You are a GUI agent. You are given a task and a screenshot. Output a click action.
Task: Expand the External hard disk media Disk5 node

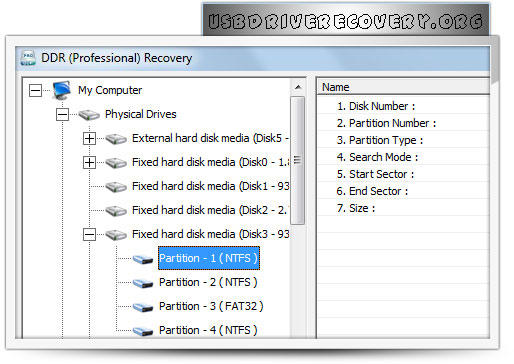[89, 139]
